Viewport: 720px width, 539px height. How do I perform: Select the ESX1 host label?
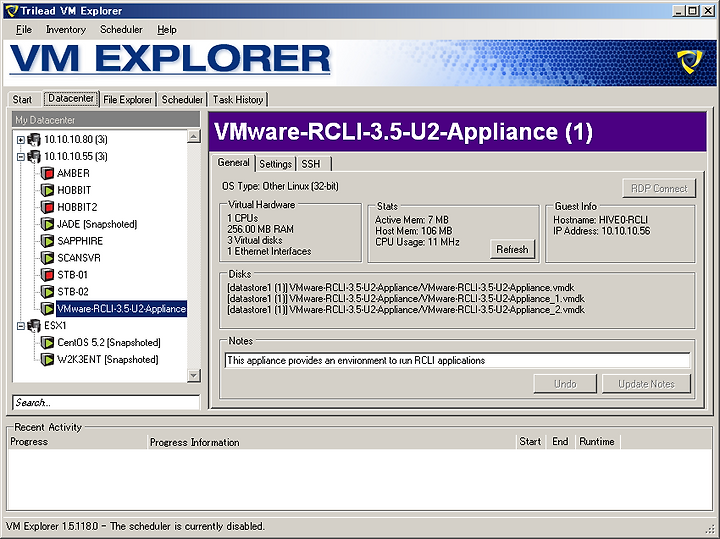point(55,326)
